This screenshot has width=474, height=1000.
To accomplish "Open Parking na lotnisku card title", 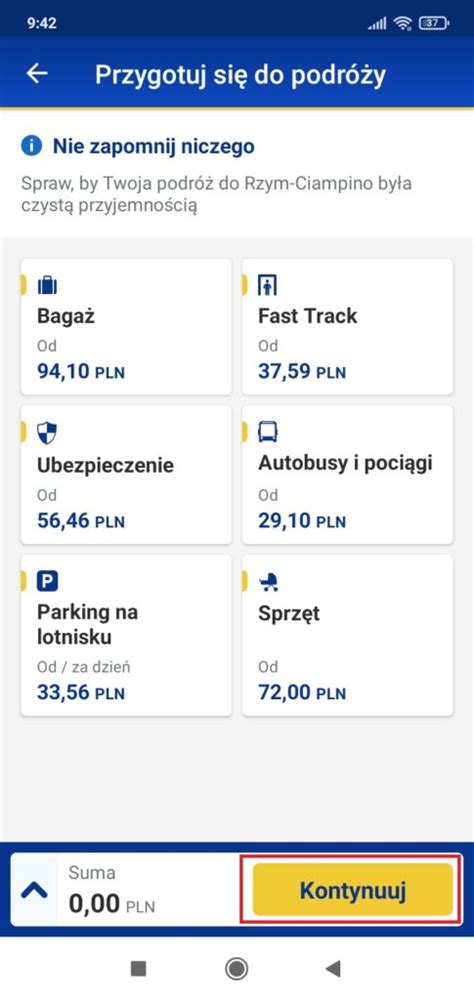I will (x=87, y=624).
